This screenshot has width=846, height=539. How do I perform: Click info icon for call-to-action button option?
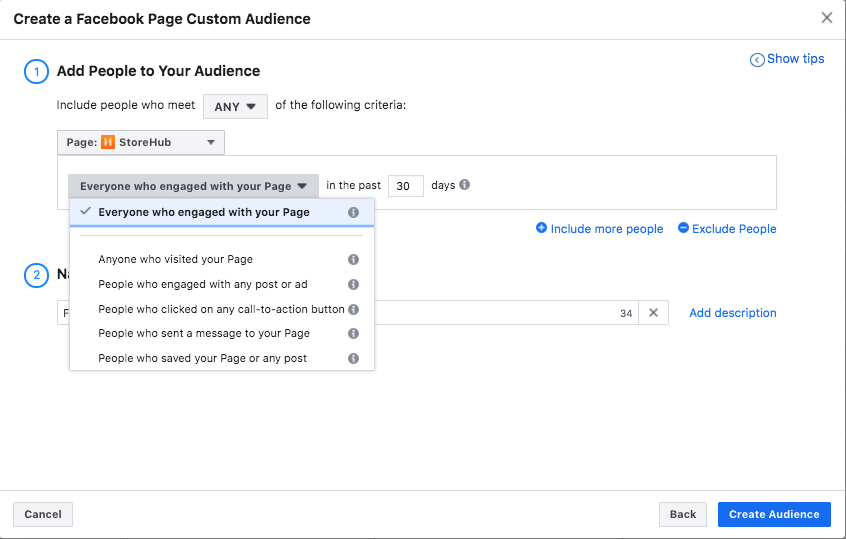(x=353, y=309)
